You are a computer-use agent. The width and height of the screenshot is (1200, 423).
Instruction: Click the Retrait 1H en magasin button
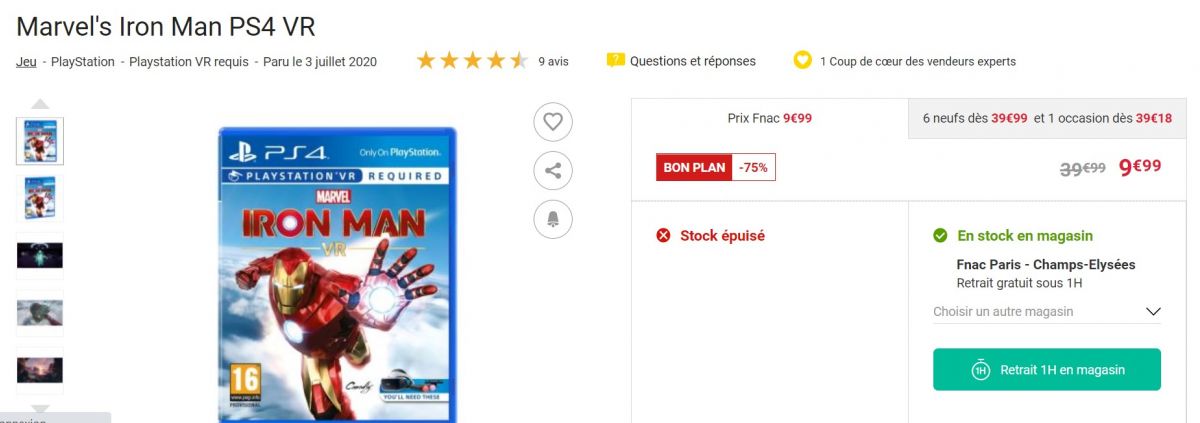tap(1047, 370)
